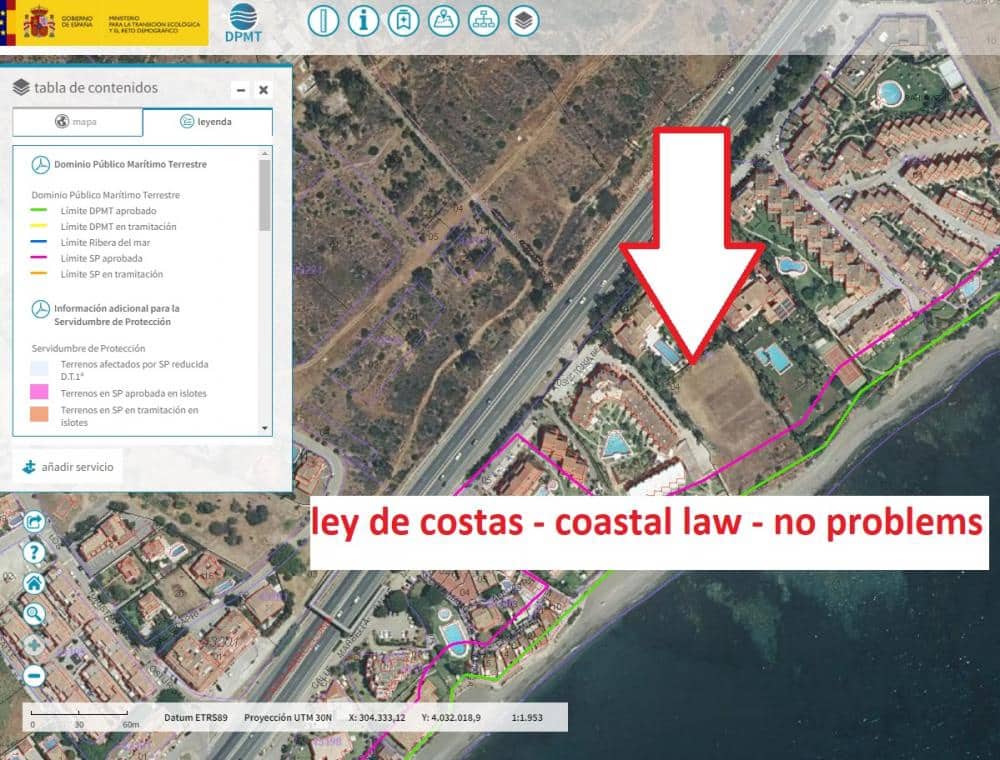
Task: Click the DPMT logo next to the toolbar
Action: point(243,22)
